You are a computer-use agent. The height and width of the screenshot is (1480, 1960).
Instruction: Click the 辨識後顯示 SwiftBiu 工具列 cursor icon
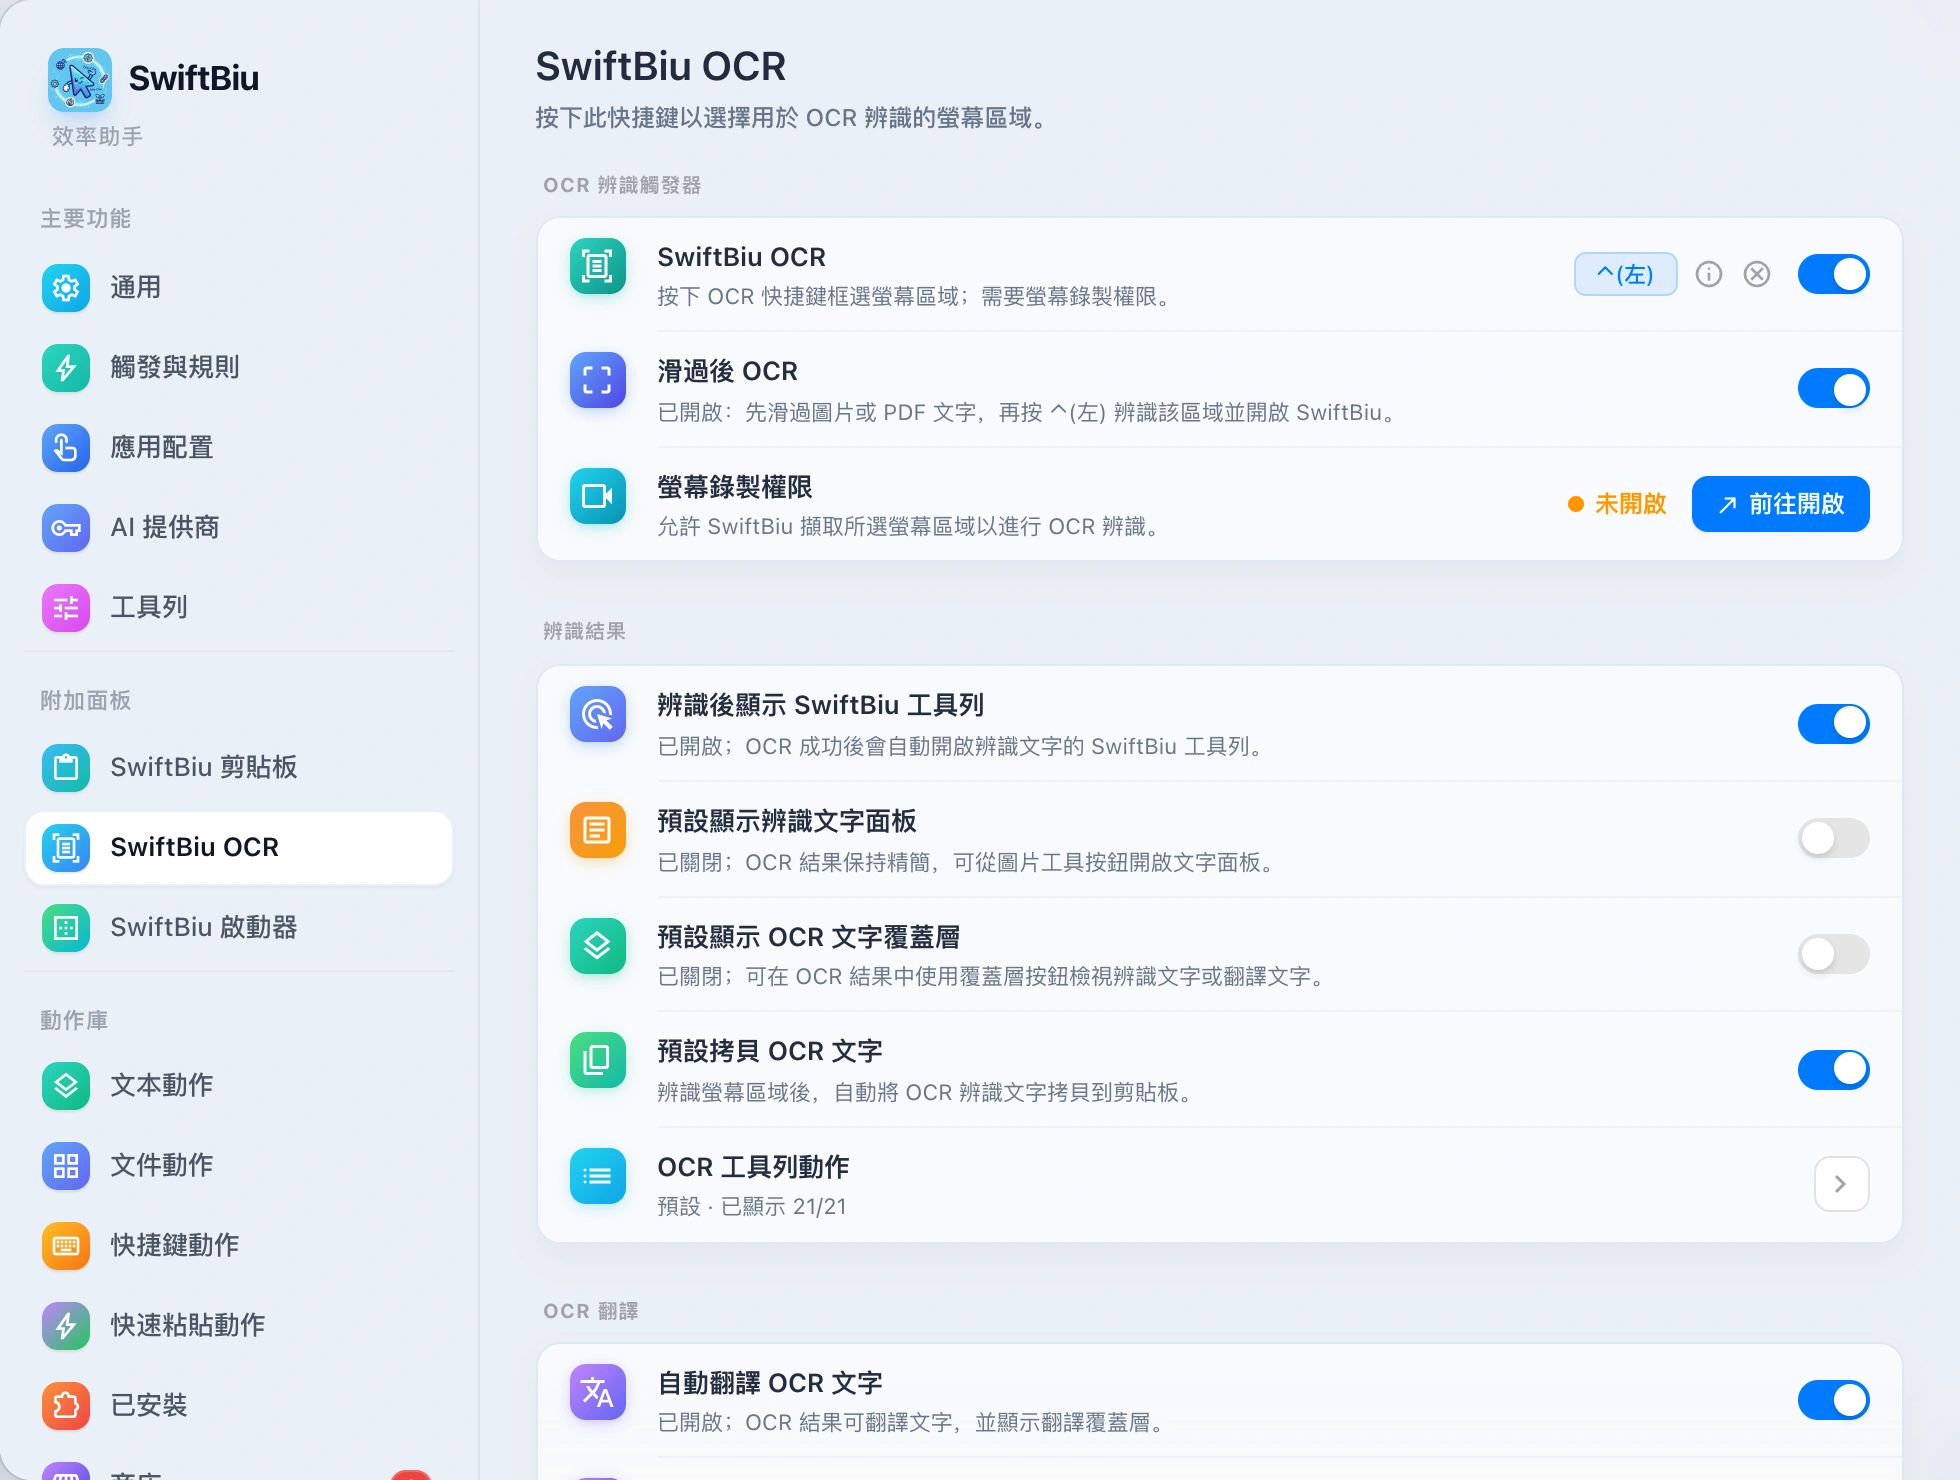[598, 714]
